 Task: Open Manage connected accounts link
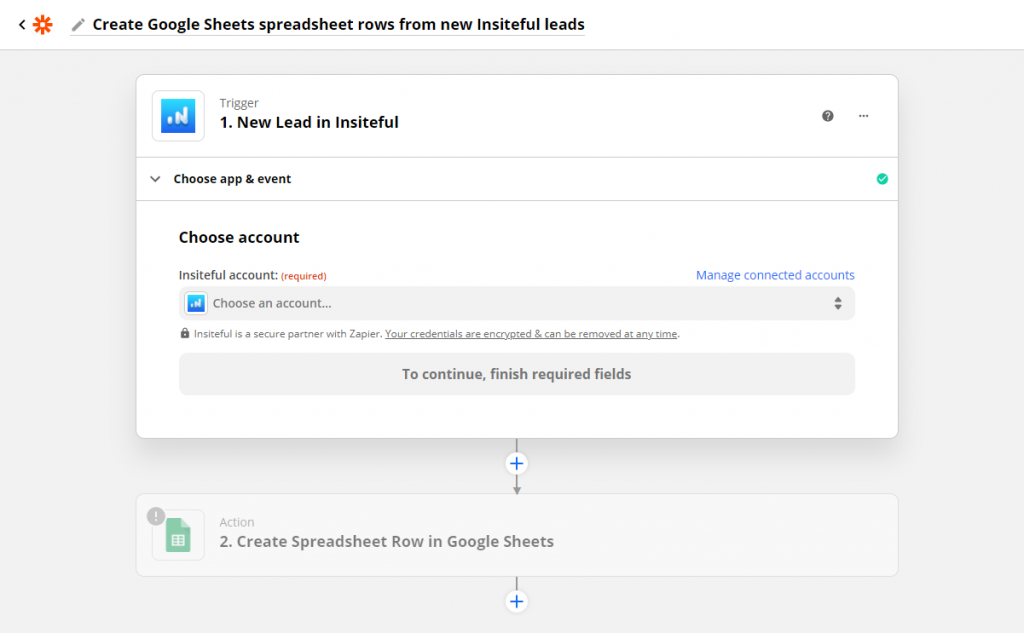[775, 275]
